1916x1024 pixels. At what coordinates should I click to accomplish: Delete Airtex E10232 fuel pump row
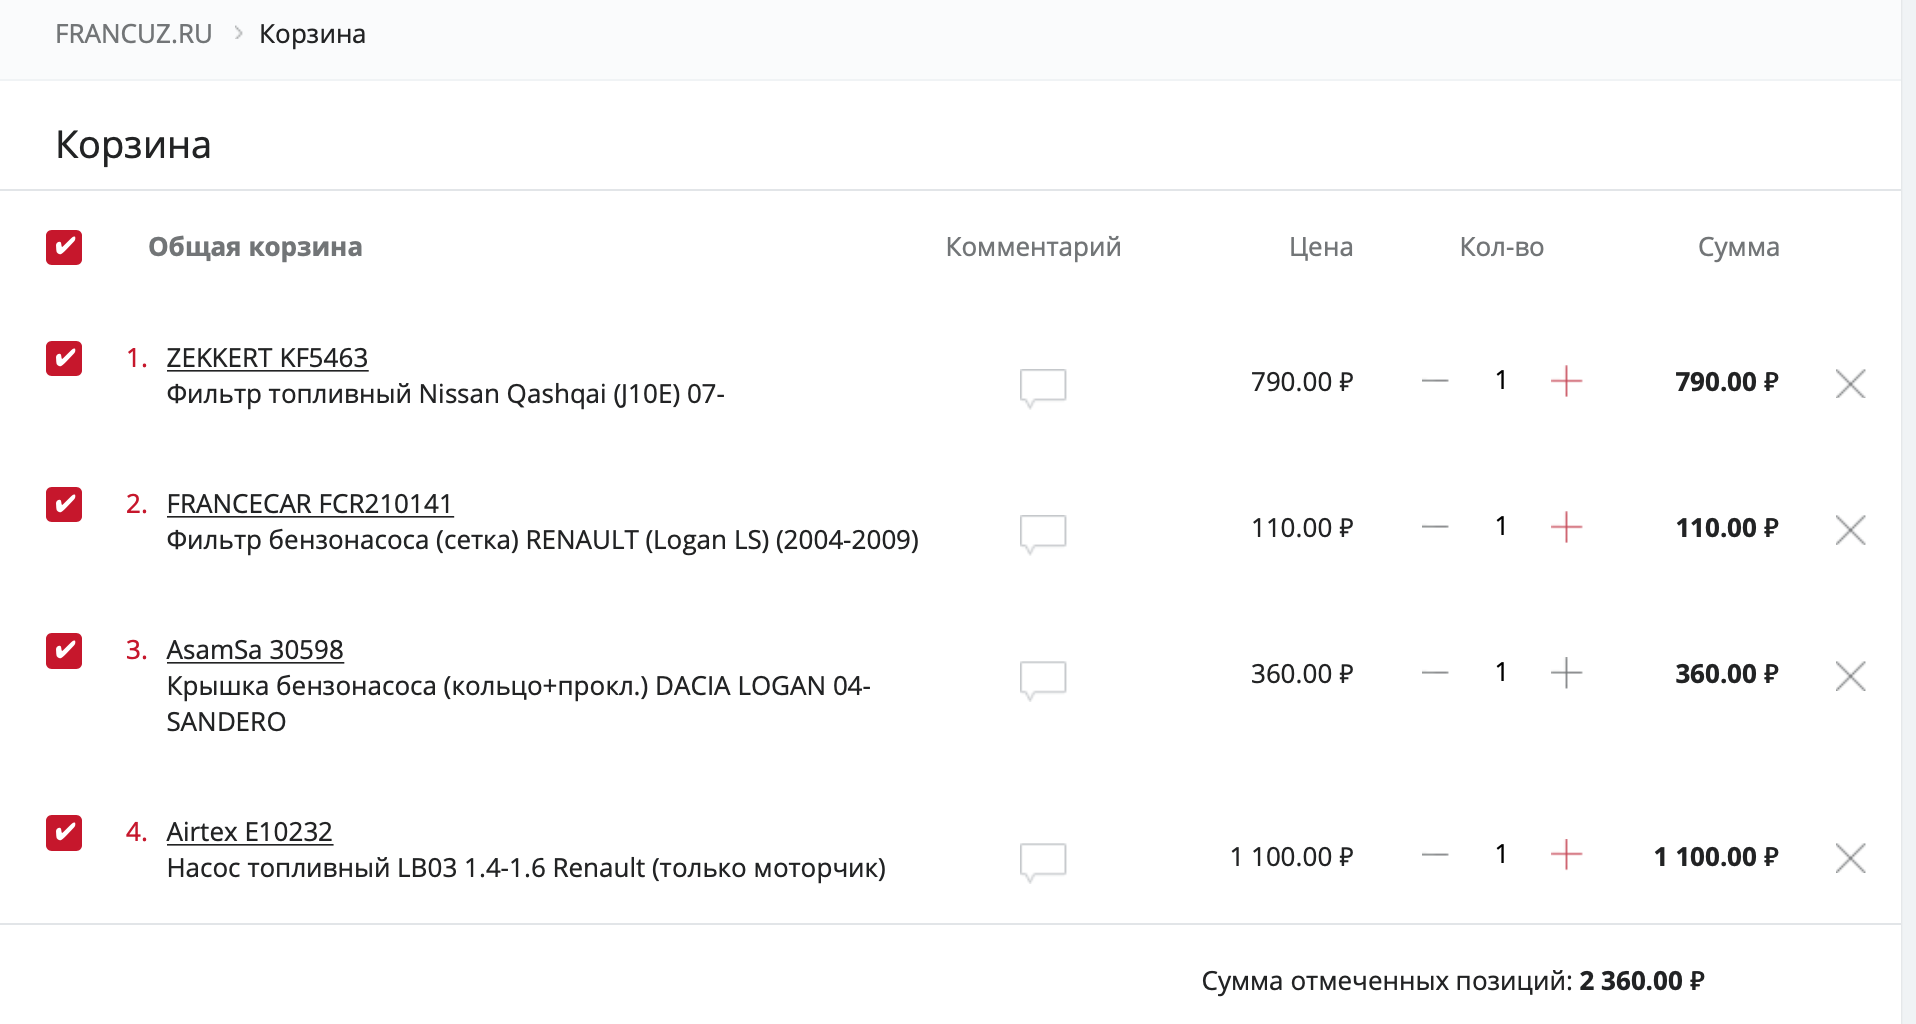tap(1850, 858)
